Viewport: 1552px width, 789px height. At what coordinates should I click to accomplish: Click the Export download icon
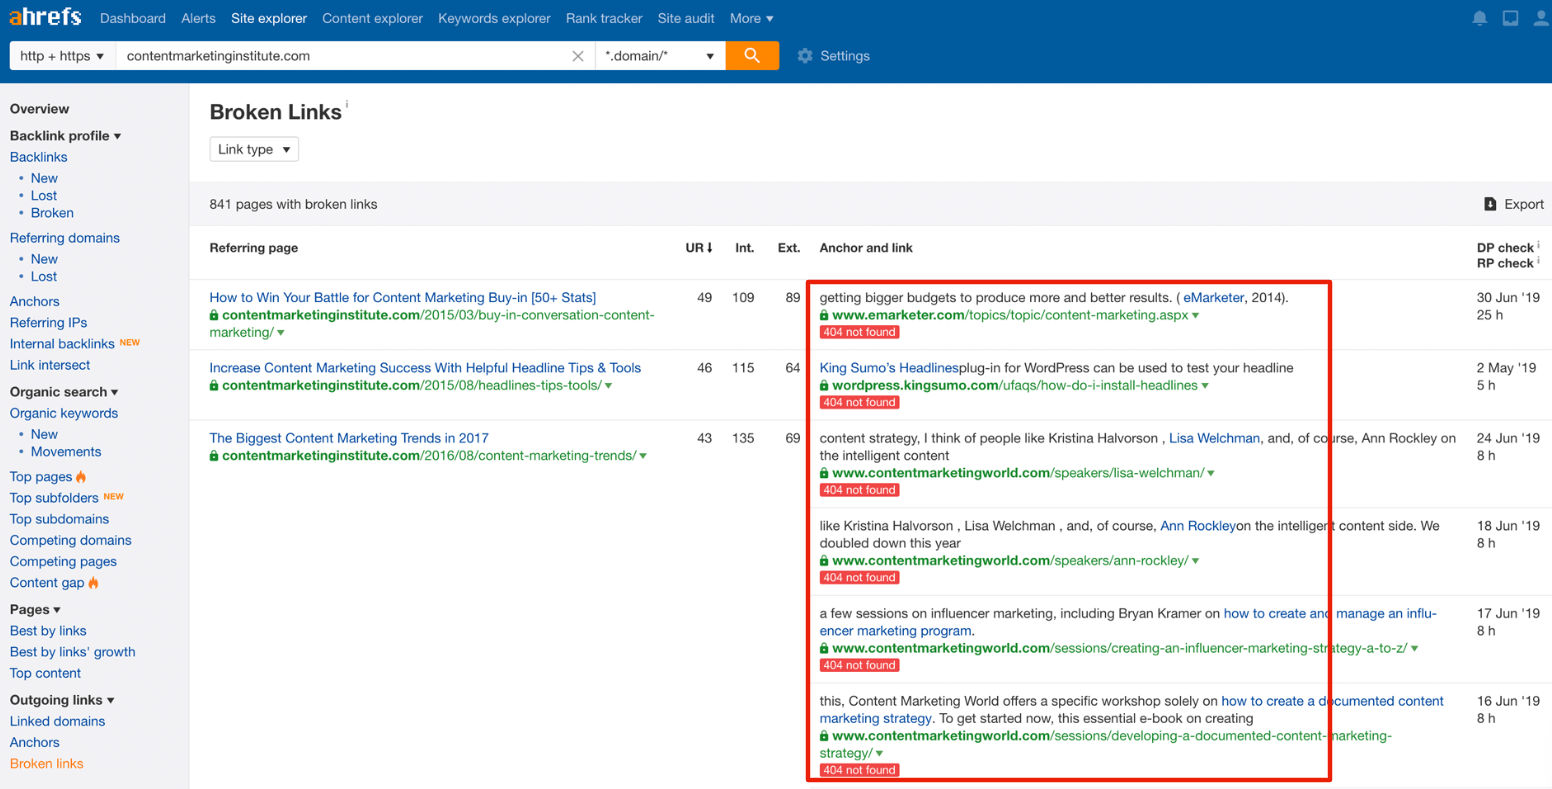click(x=1490, y=204)
